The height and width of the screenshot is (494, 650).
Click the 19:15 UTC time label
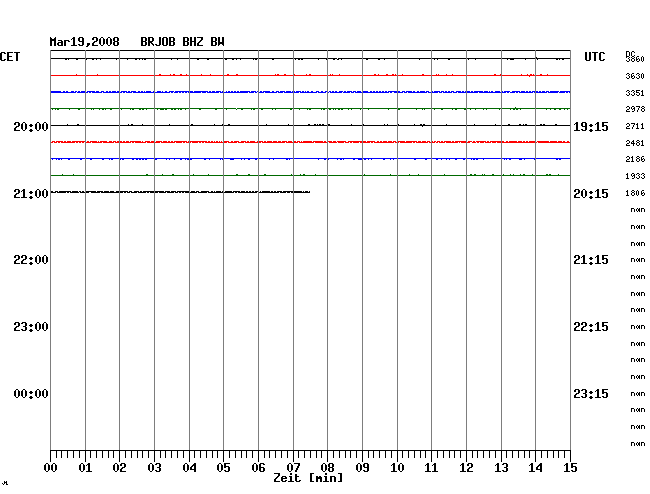click(x=591, y=127)
